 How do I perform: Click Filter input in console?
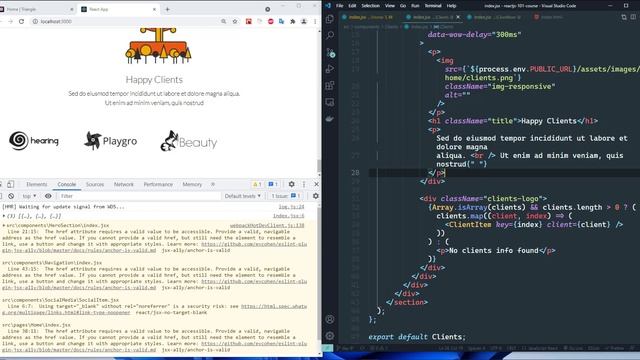tap(139, 196)
